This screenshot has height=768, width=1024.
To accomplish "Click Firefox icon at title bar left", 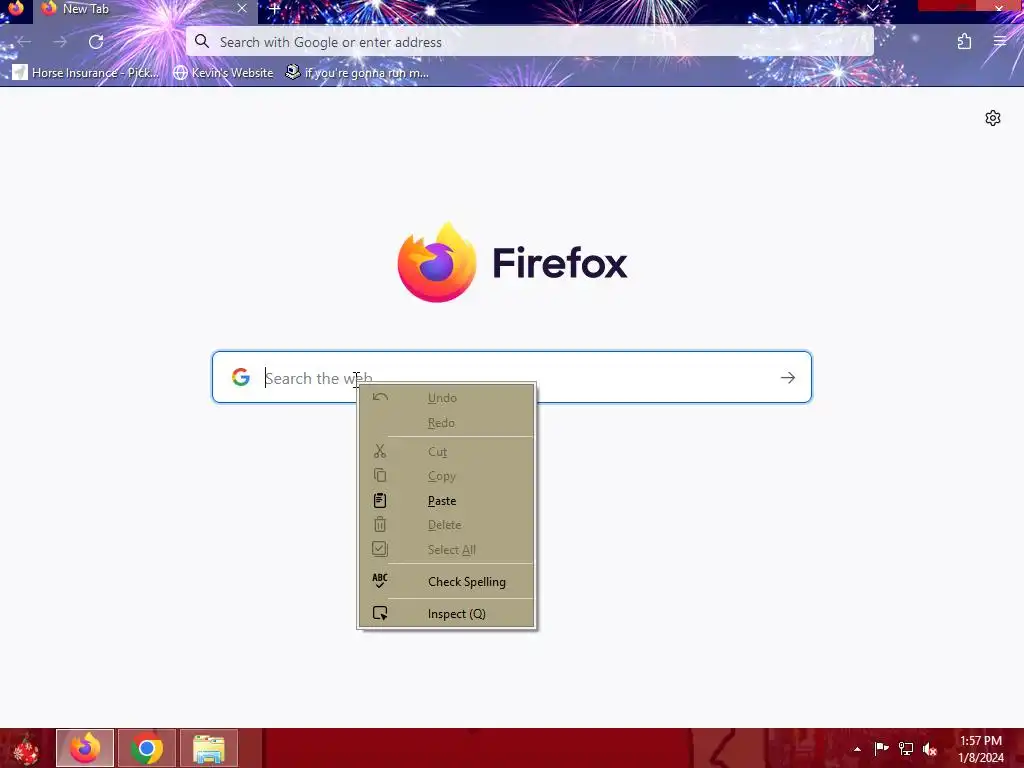I will (x=16, y=8).
